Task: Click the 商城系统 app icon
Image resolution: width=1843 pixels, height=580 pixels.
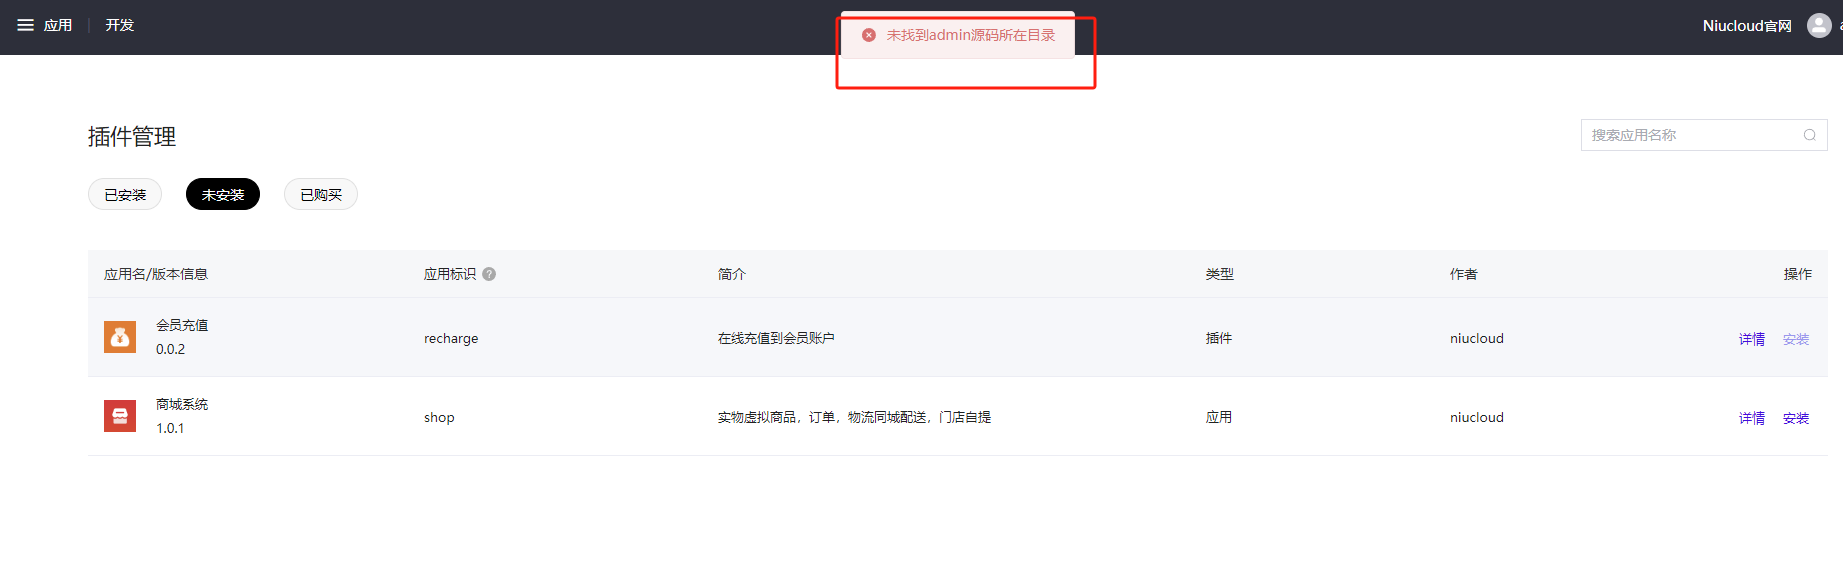Action: click(x=120, y=416)
